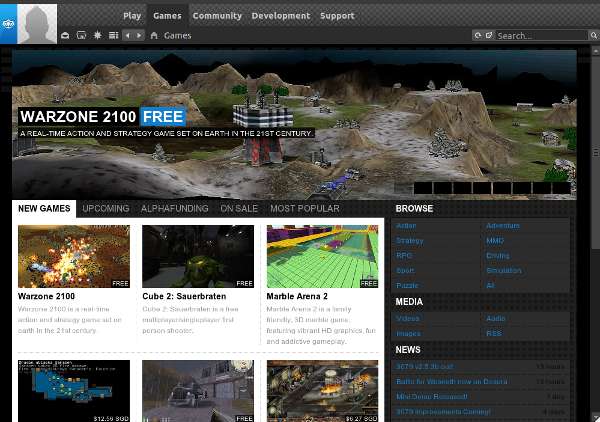Click in the Search input field
This screenshot has height=422, width=600.
541,36
